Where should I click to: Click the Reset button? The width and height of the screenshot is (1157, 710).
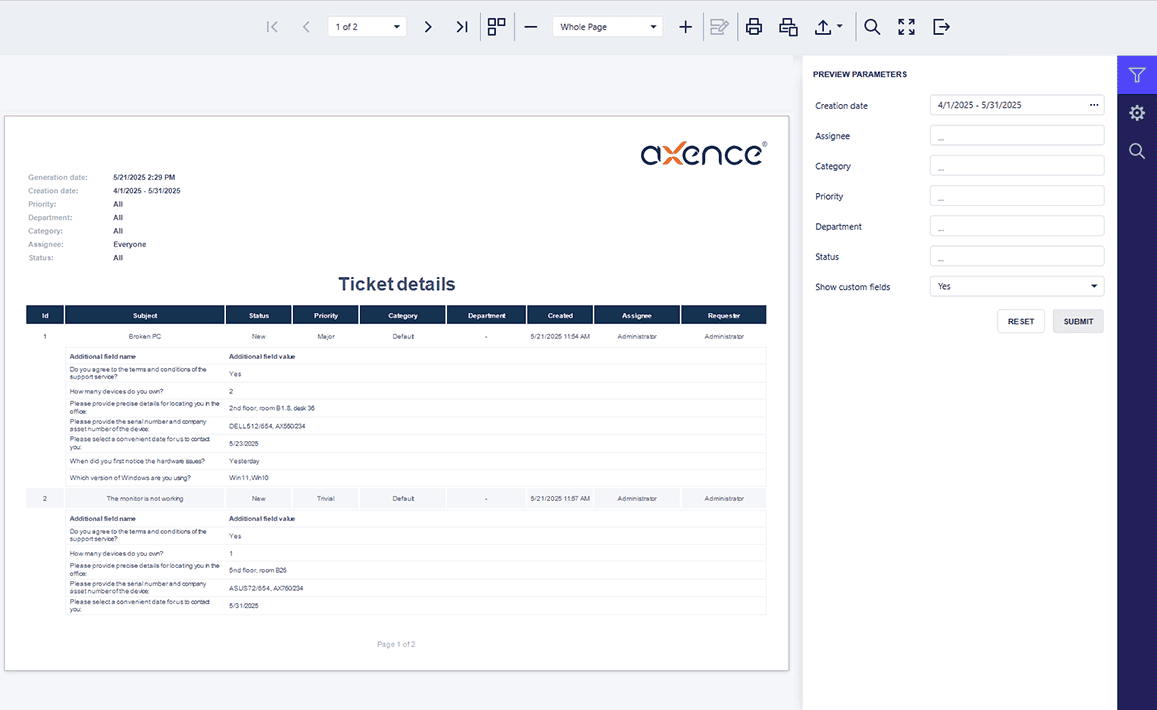[x=1021, y=321]
